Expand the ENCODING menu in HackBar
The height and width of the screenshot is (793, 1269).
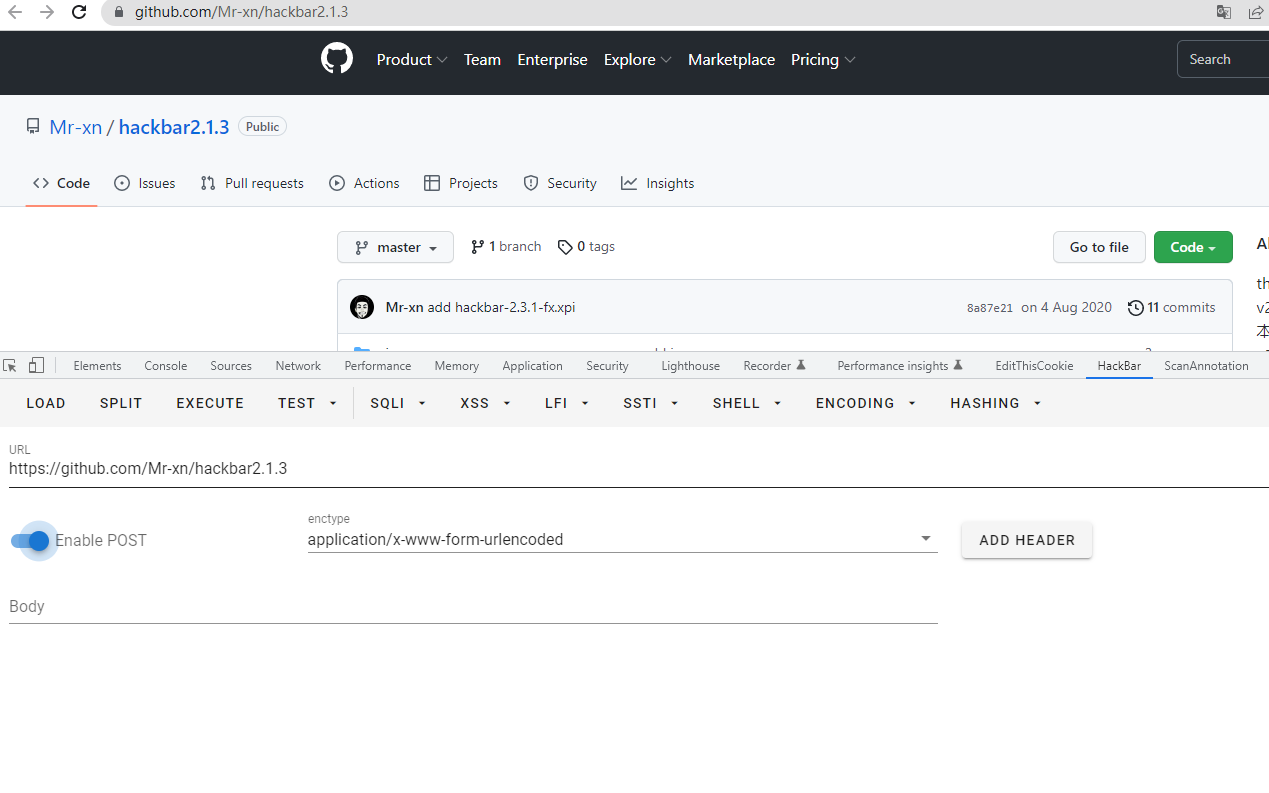click(x=866, y=403)
